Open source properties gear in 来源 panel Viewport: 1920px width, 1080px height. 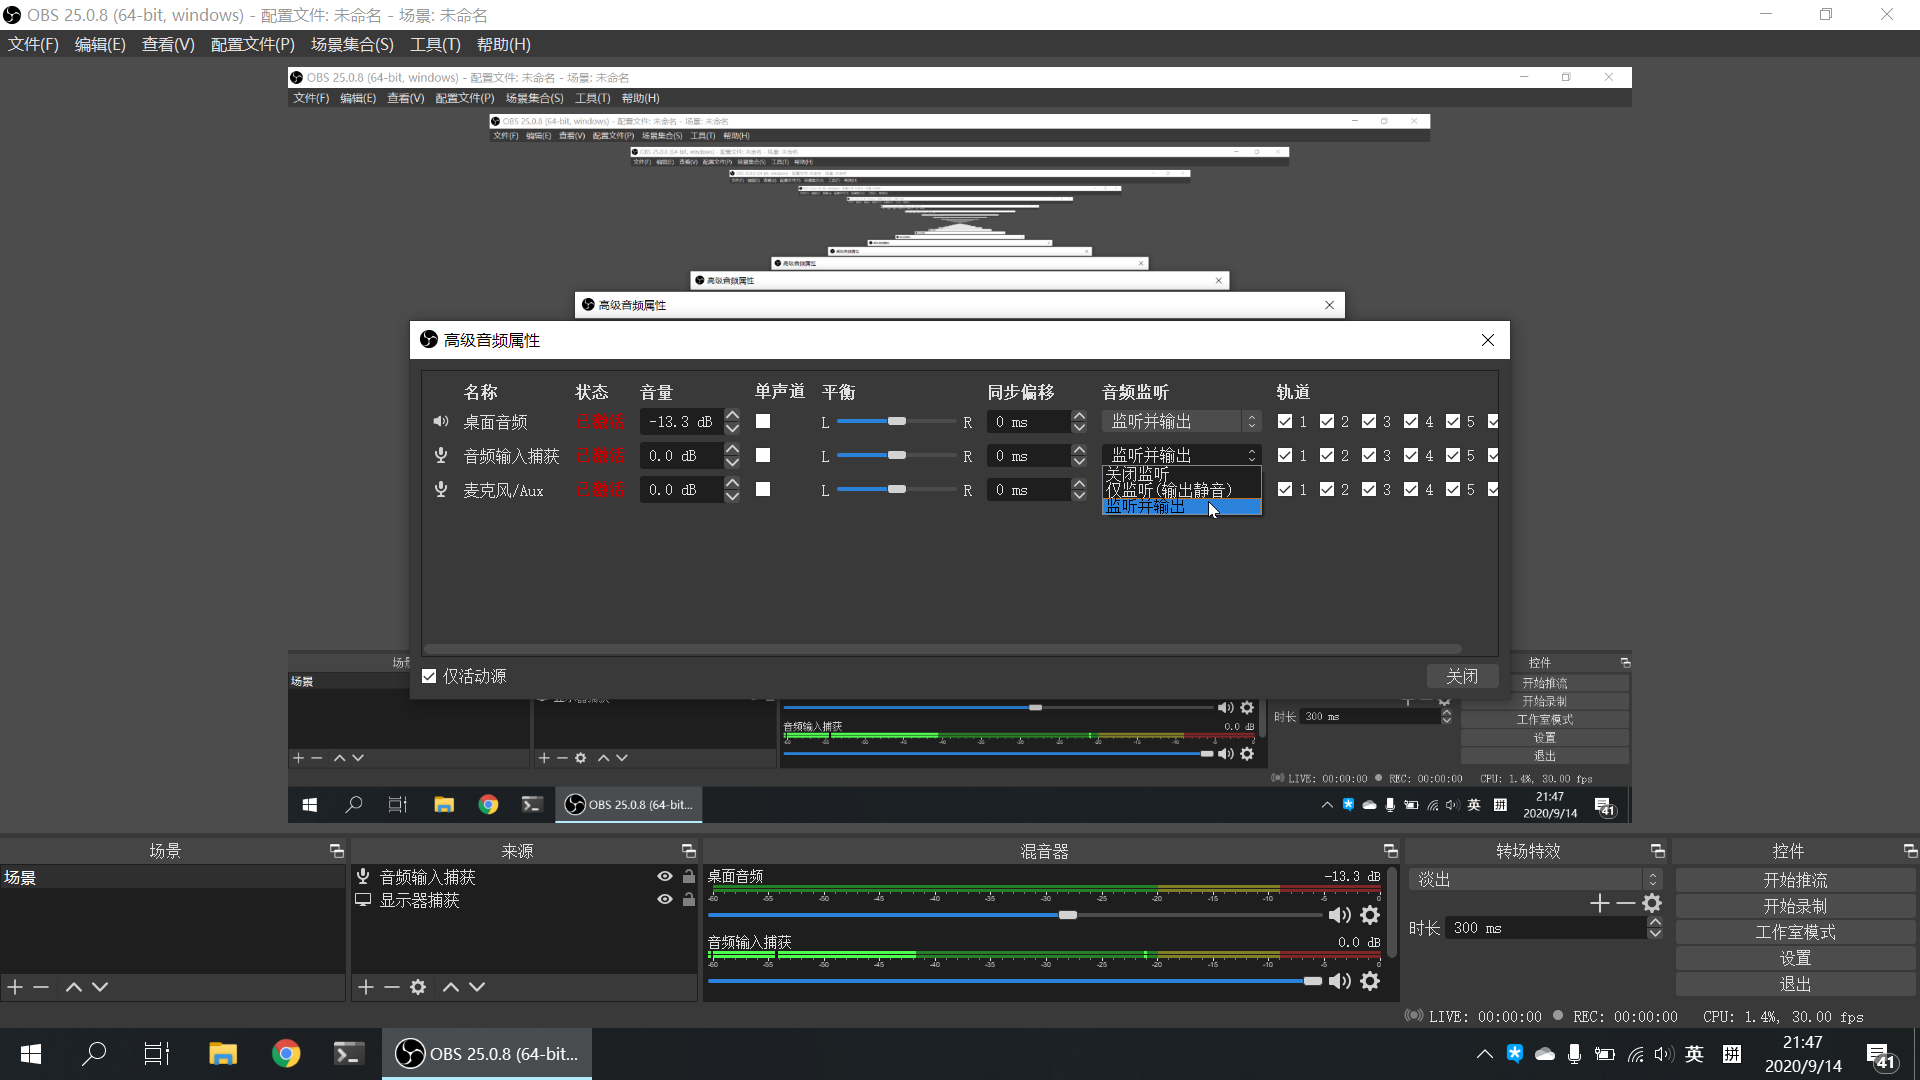click(418, 987)
